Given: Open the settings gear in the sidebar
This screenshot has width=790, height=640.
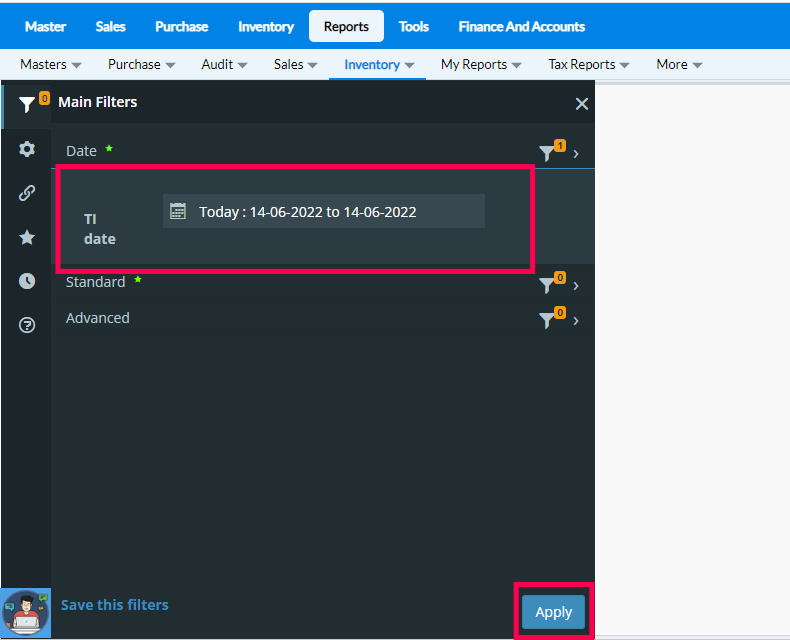Looking at the screenshot, I should click(x=27, y=149).
